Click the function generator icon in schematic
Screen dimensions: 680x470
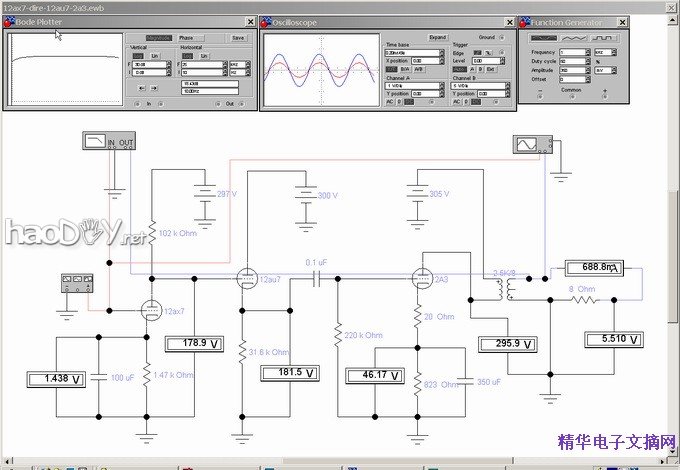click(x=73, y=281)
